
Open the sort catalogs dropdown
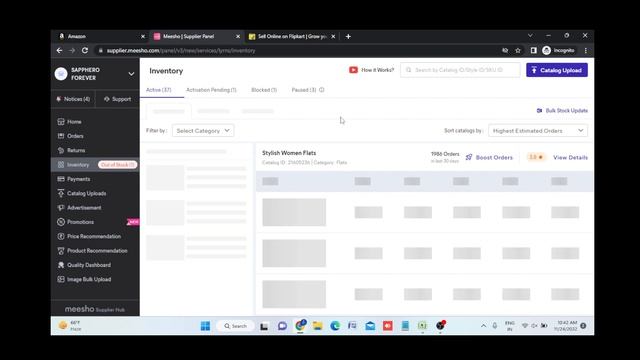pyautogui.click(x=538, y=131)
